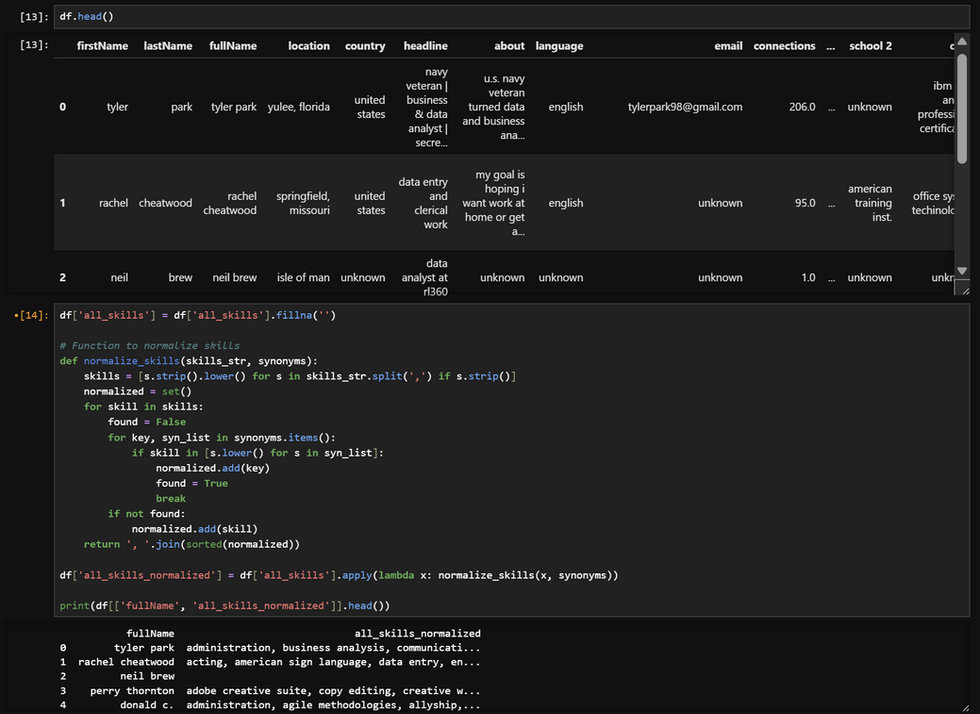Place cursor in the df.head() code line
Image resolution: width=980 pixels, height=714 pixels.
tap(83, 16)
